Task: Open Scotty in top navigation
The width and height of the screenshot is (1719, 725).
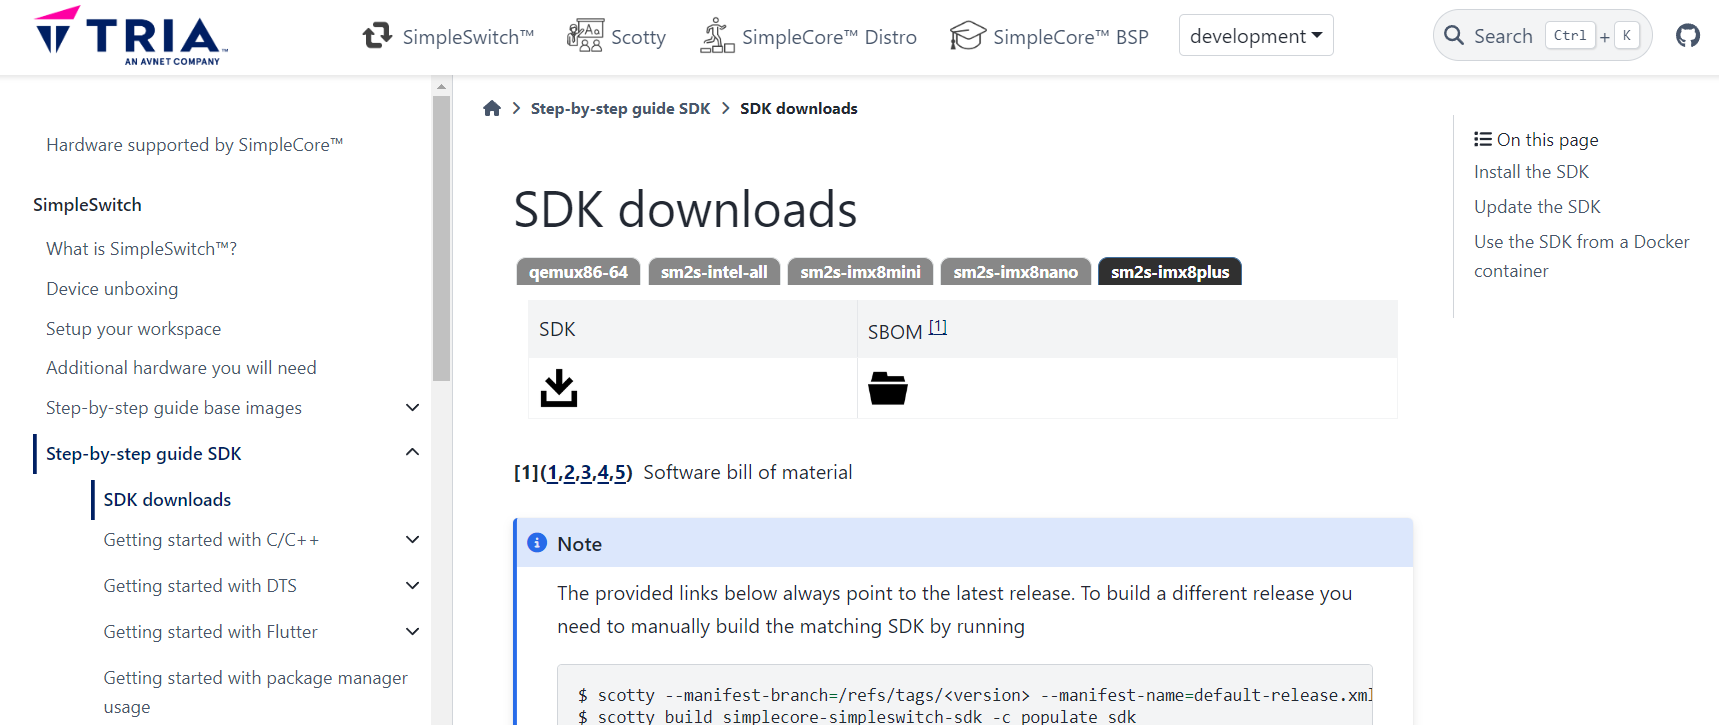Action: (x=638, y=37)
